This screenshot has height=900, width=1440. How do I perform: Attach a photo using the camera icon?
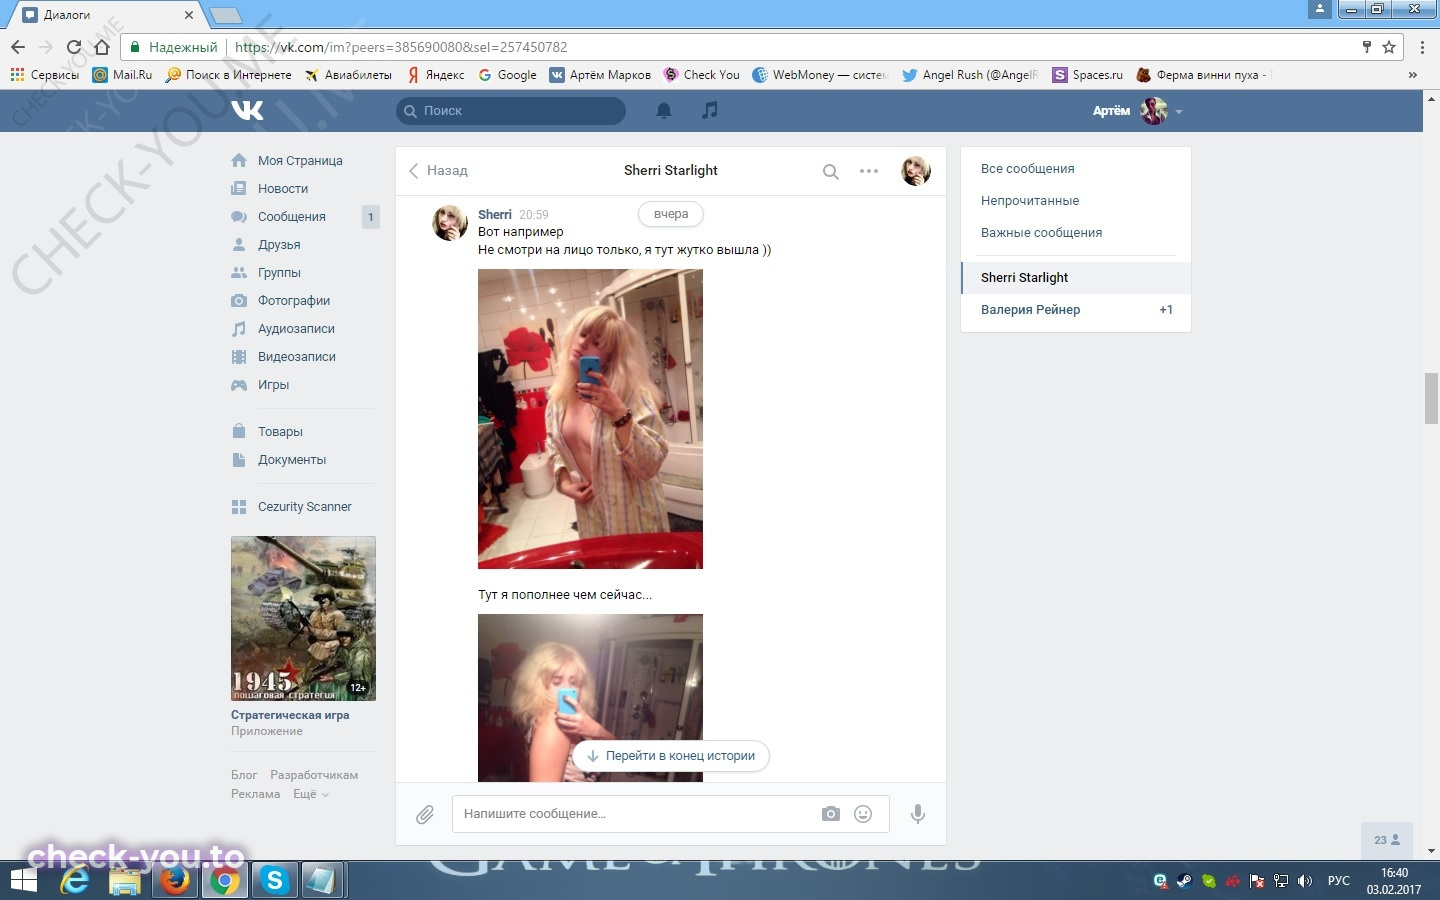[x=831, y=814]
